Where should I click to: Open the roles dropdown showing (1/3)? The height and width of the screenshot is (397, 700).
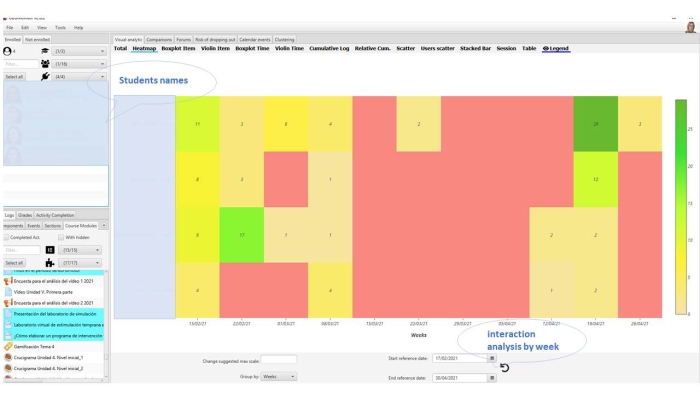79,51
